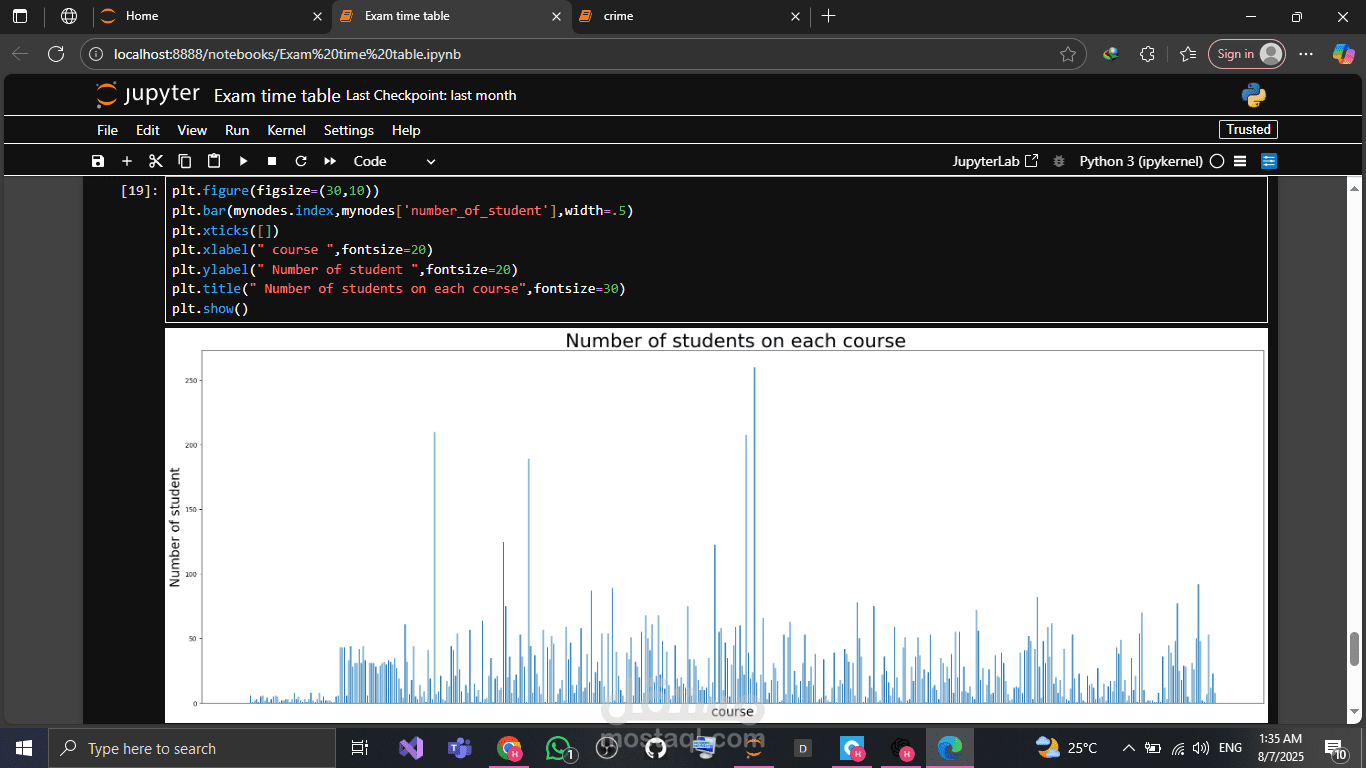
Task: Open the View menu
Action: [x=192, y=130]
